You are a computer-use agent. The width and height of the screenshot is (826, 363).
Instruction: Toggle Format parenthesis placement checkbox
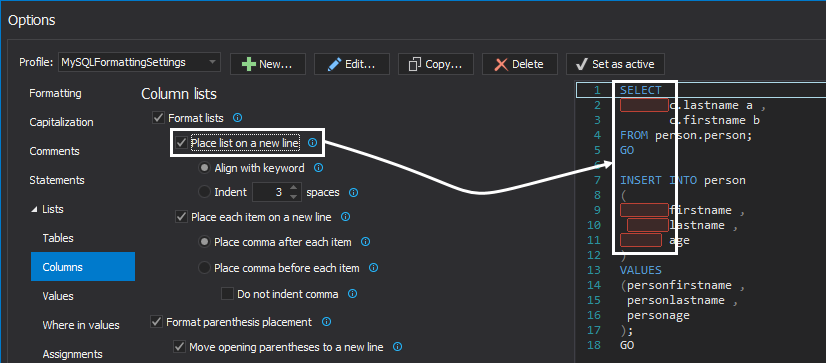click(156, 321)
